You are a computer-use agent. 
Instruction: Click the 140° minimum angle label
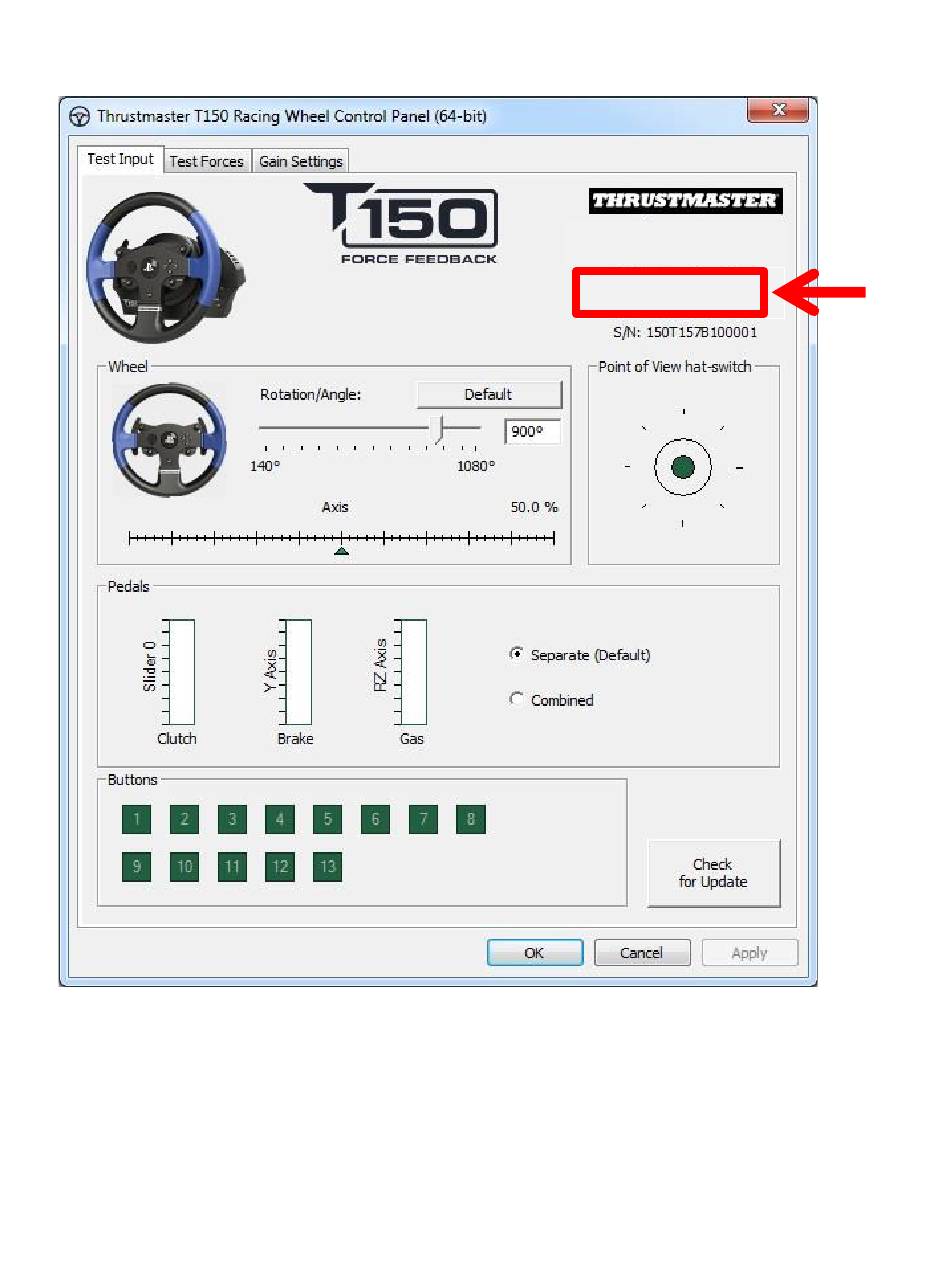(265, 466)
